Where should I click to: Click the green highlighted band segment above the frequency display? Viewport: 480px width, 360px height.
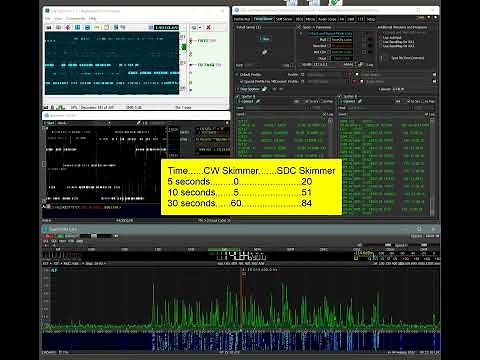coord(224,249)
